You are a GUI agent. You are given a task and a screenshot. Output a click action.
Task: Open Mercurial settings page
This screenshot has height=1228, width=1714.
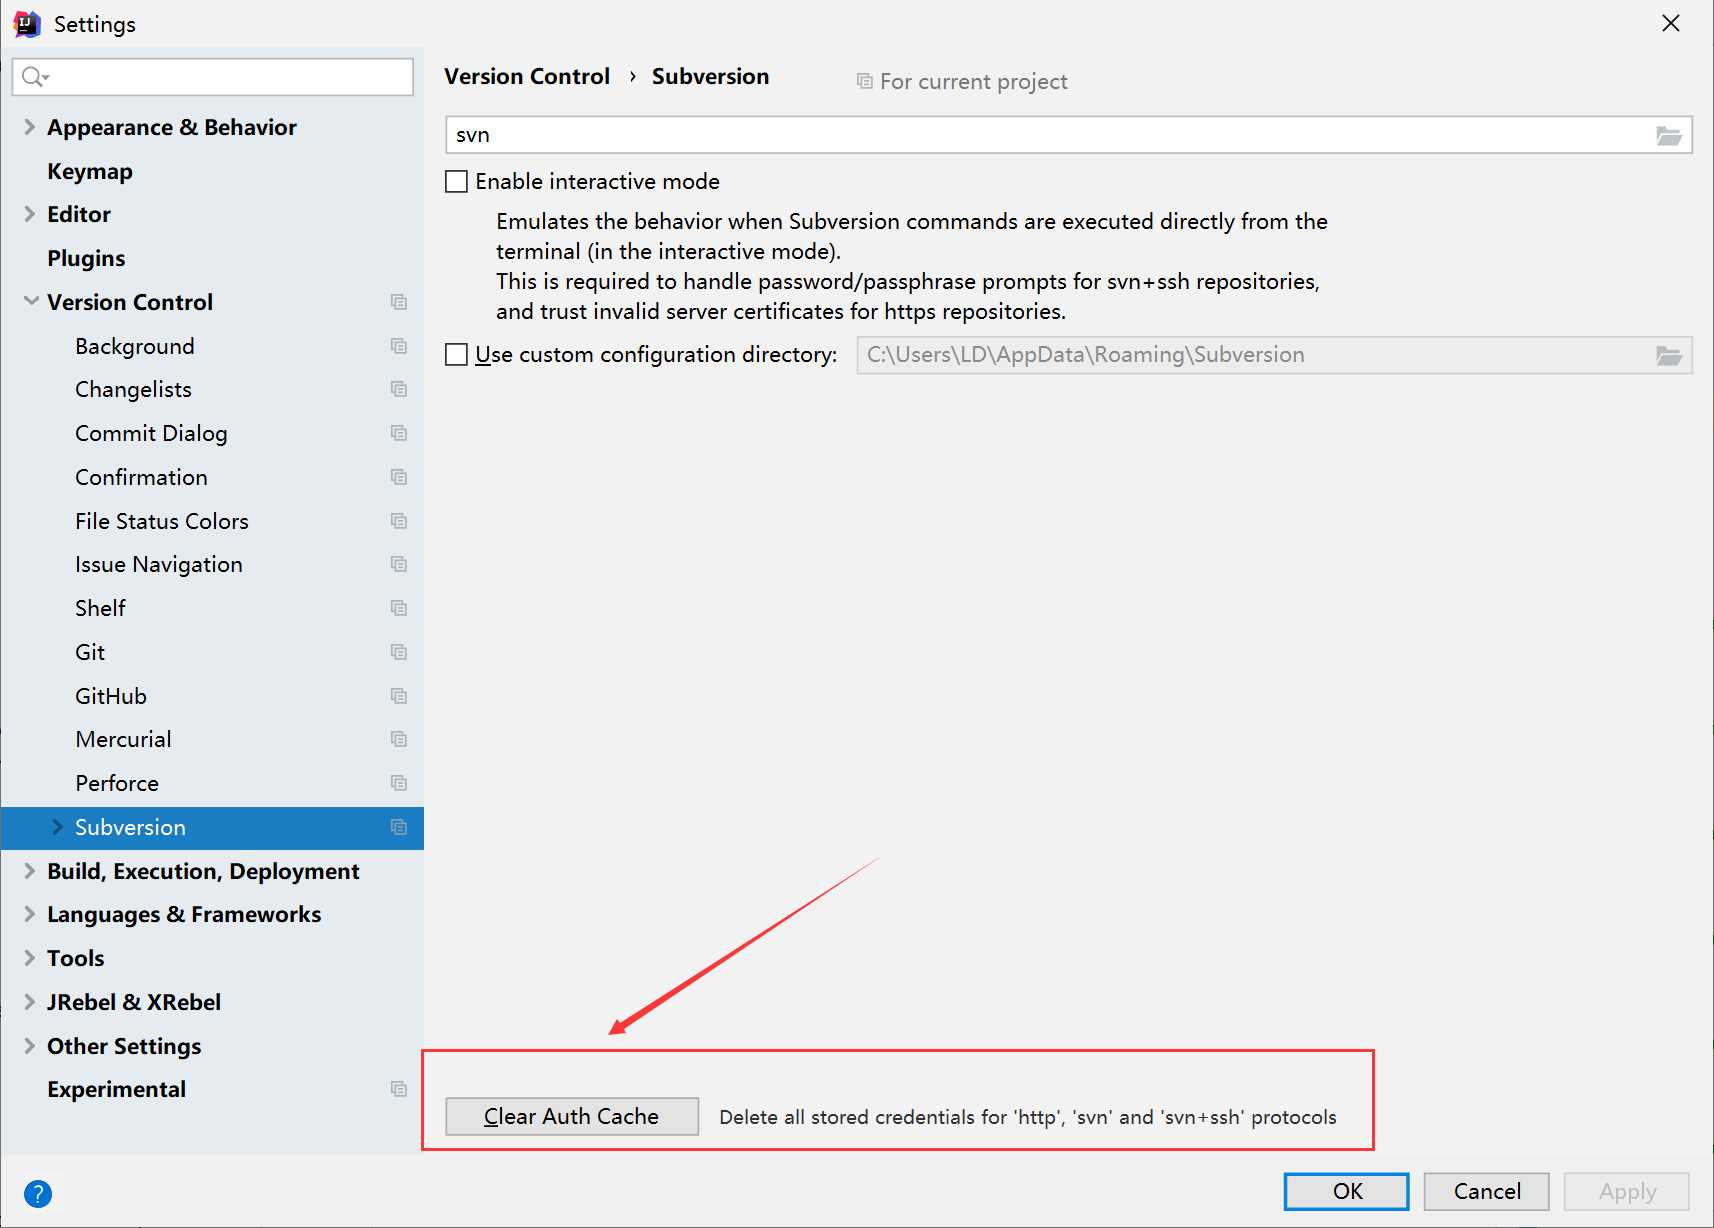pos(123,739)
